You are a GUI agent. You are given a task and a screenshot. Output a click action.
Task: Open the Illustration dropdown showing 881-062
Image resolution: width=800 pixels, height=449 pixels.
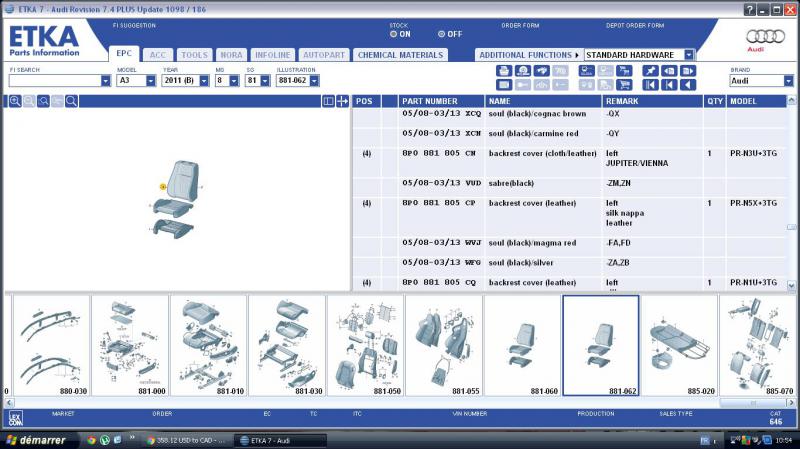pyautogui.click(x=314, y=81)
